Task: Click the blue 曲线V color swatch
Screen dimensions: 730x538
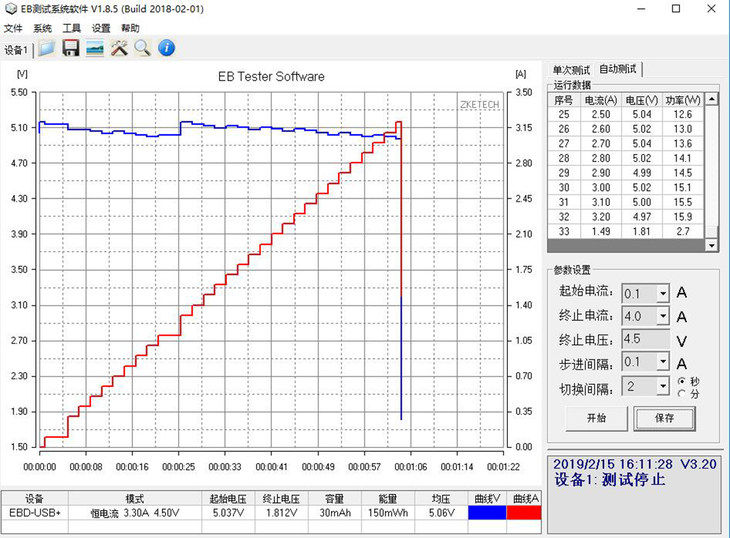Action: (x=487, y=512)
